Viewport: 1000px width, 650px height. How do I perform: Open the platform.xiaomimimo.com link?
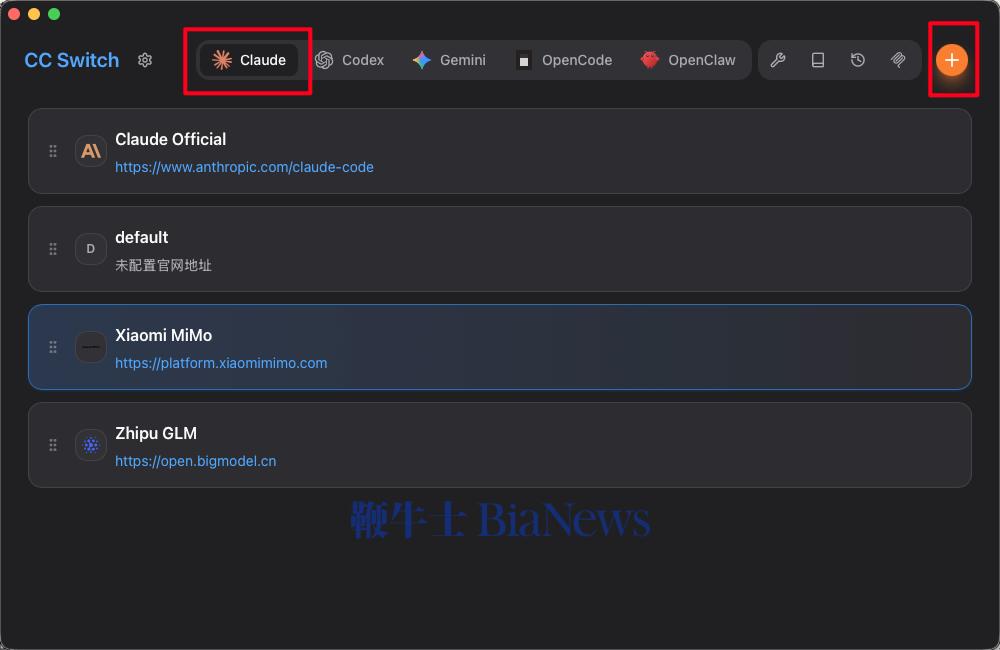222,363
